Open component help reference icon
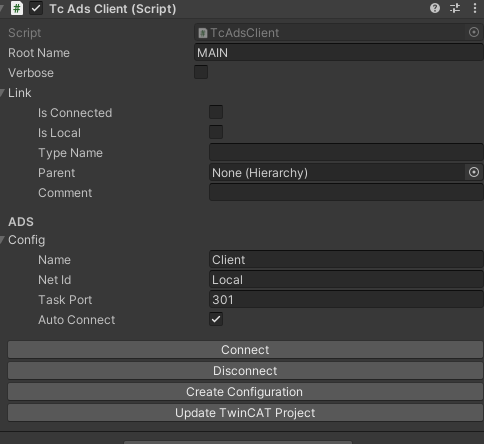The image size is (484, 444). [x=435, y=8]
